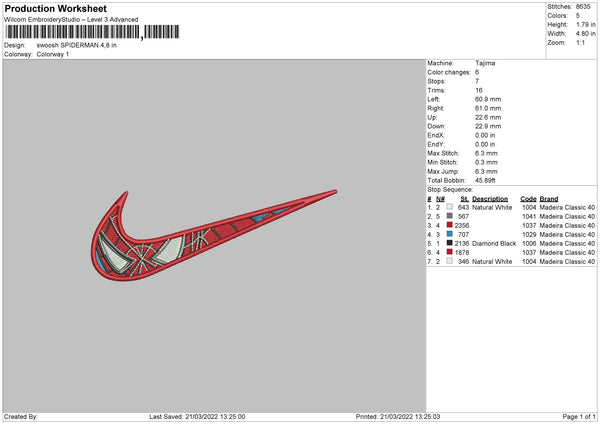Screen dimensions: 600x424
Task: Click stitch count '1878' in stop 6
Action: tap(461, 253)
